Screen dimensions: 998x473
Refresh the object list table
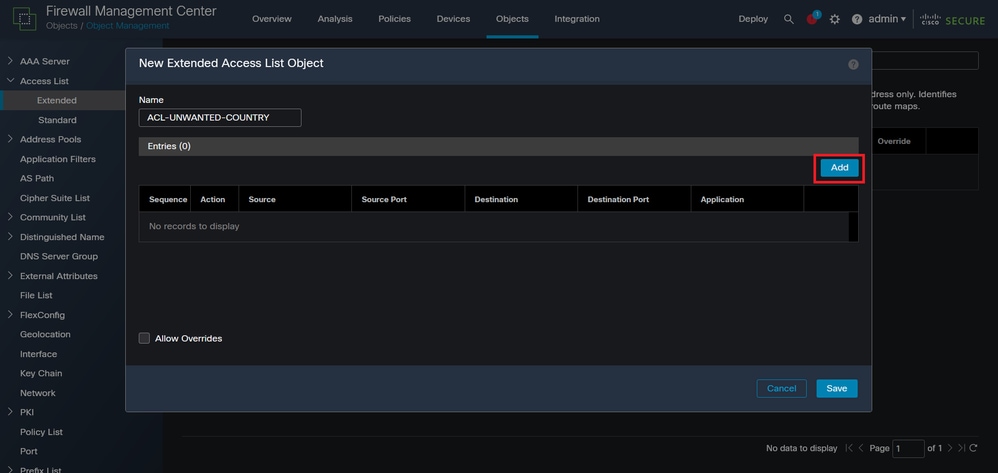(x=973, y=448)
